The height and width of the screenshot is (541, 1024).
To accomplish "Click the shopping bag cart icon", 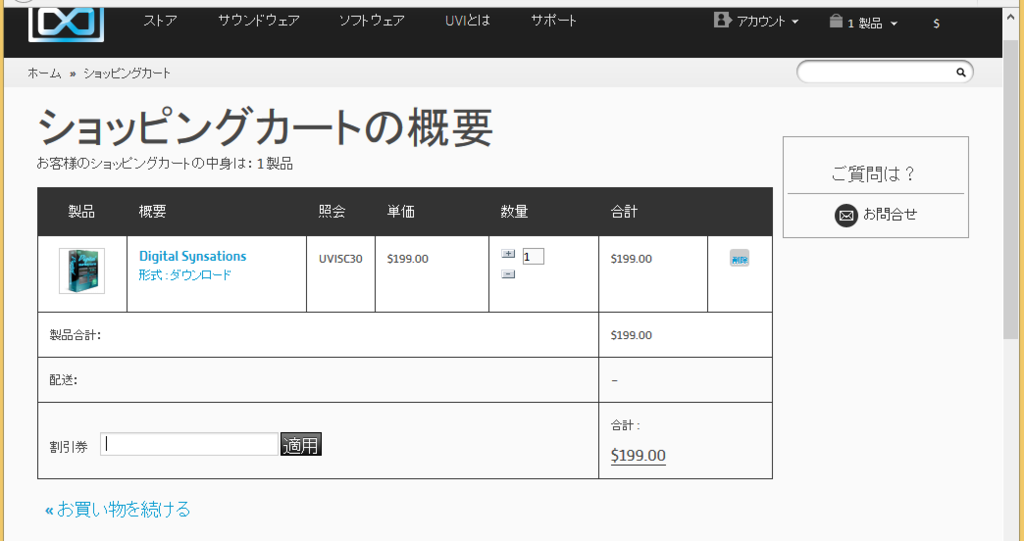I will [x=836, y=22].
